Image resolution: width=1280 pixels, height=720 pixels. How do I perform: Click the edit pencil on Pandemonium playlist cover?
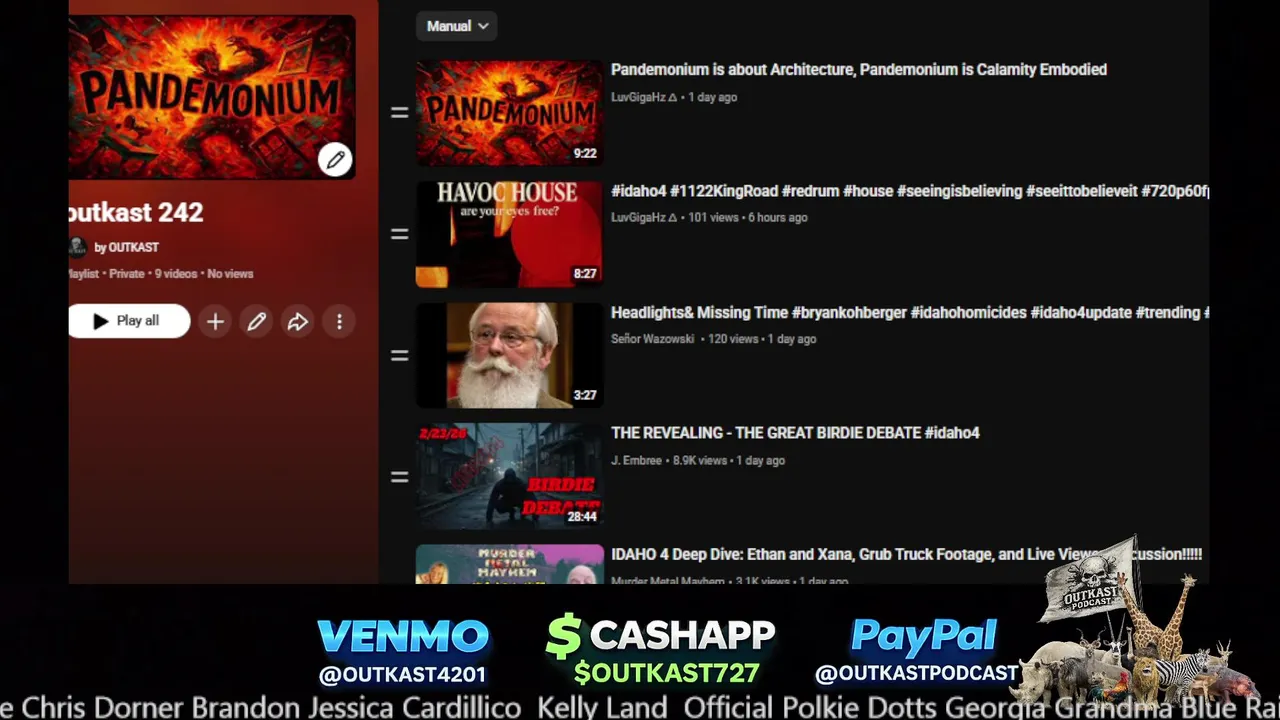click(335, 159)
